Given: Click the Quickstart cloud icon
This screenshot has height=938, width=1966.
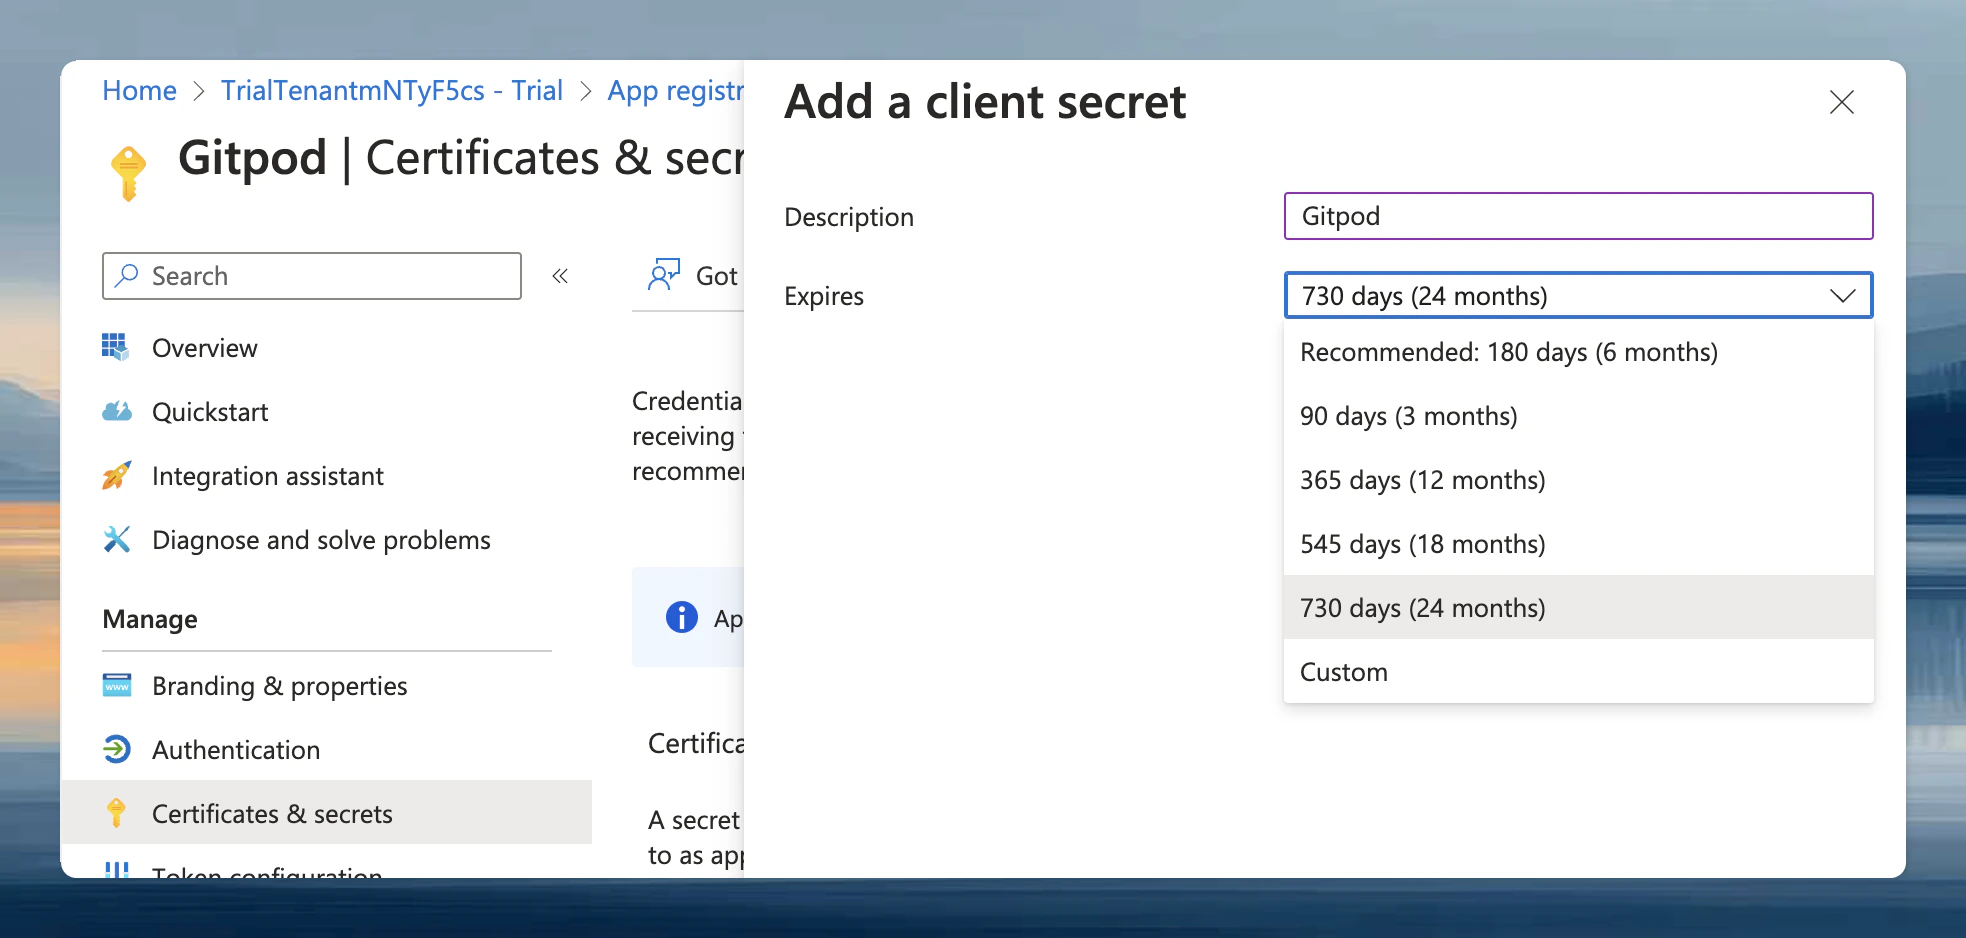Looking at the screenshot, I should coord(116,412).
